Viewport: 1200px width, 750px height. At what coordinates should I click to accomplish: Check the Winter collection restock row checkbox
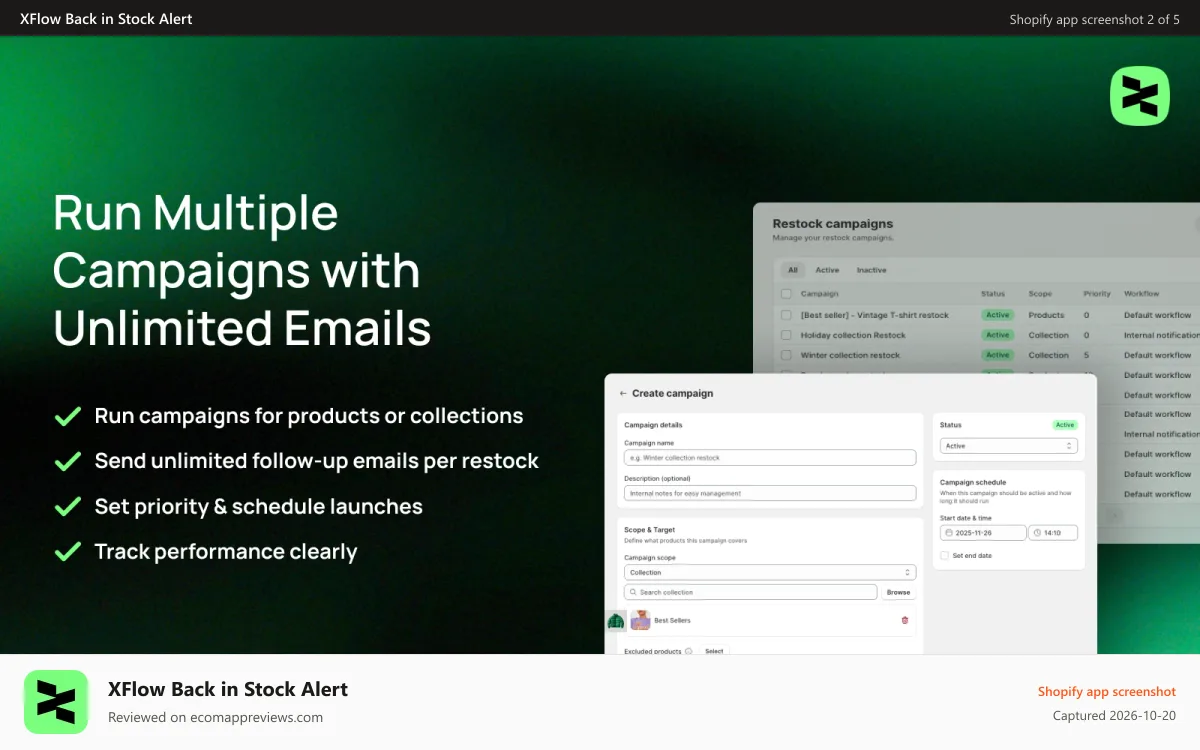click(x=786, y=355)
